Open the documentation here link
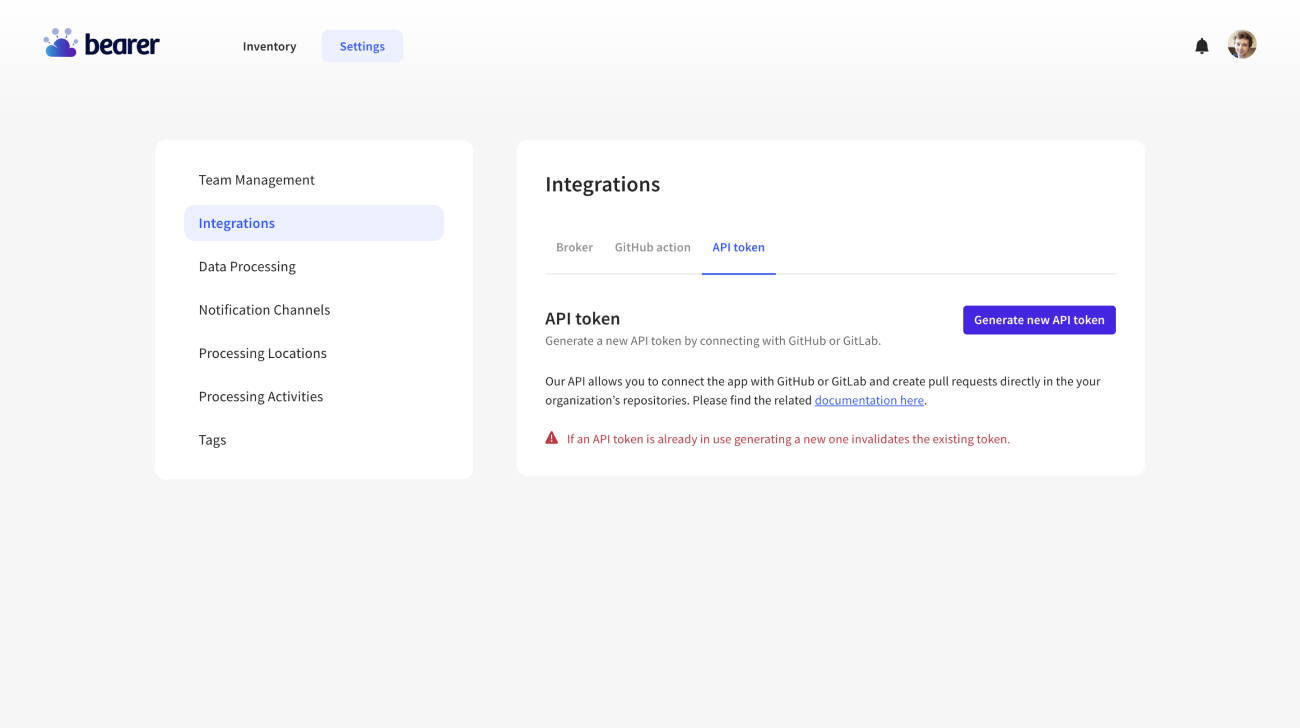The width and height of the screenshot is (1300, 728). [x=869, y=400]
